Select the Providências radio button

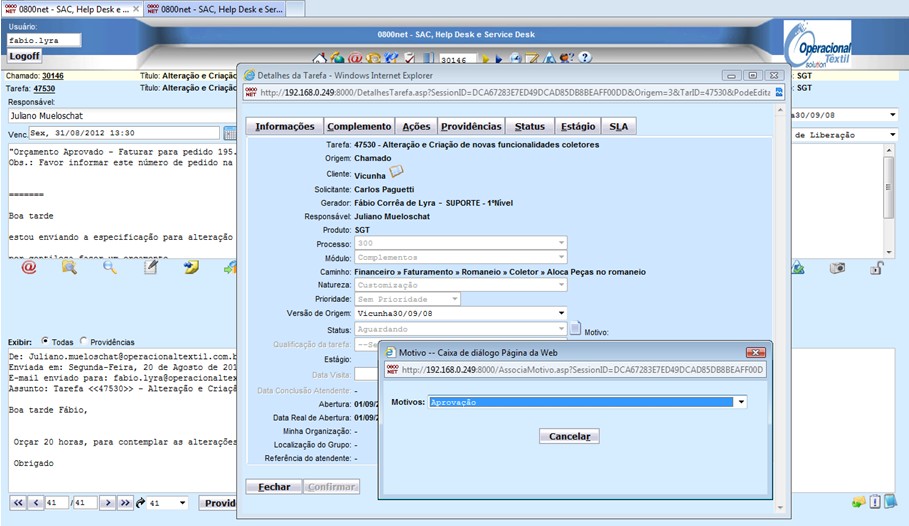(83, 340)
